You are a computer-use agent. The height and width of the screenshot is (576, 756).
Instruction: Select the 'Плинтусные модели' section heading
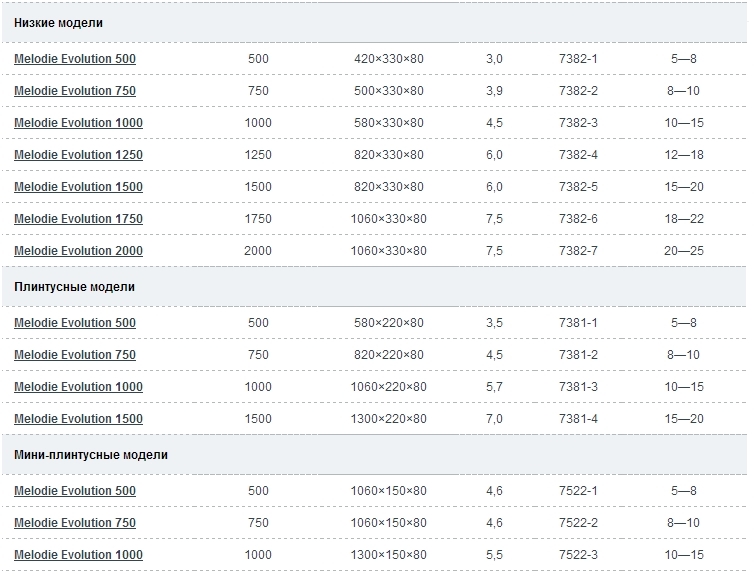74,287
